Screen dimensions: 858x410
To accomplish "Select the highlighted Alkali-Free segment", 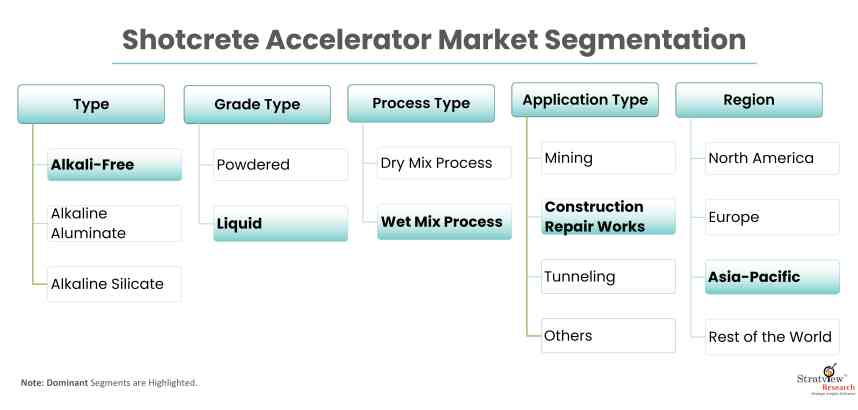I will click(115, 164).
